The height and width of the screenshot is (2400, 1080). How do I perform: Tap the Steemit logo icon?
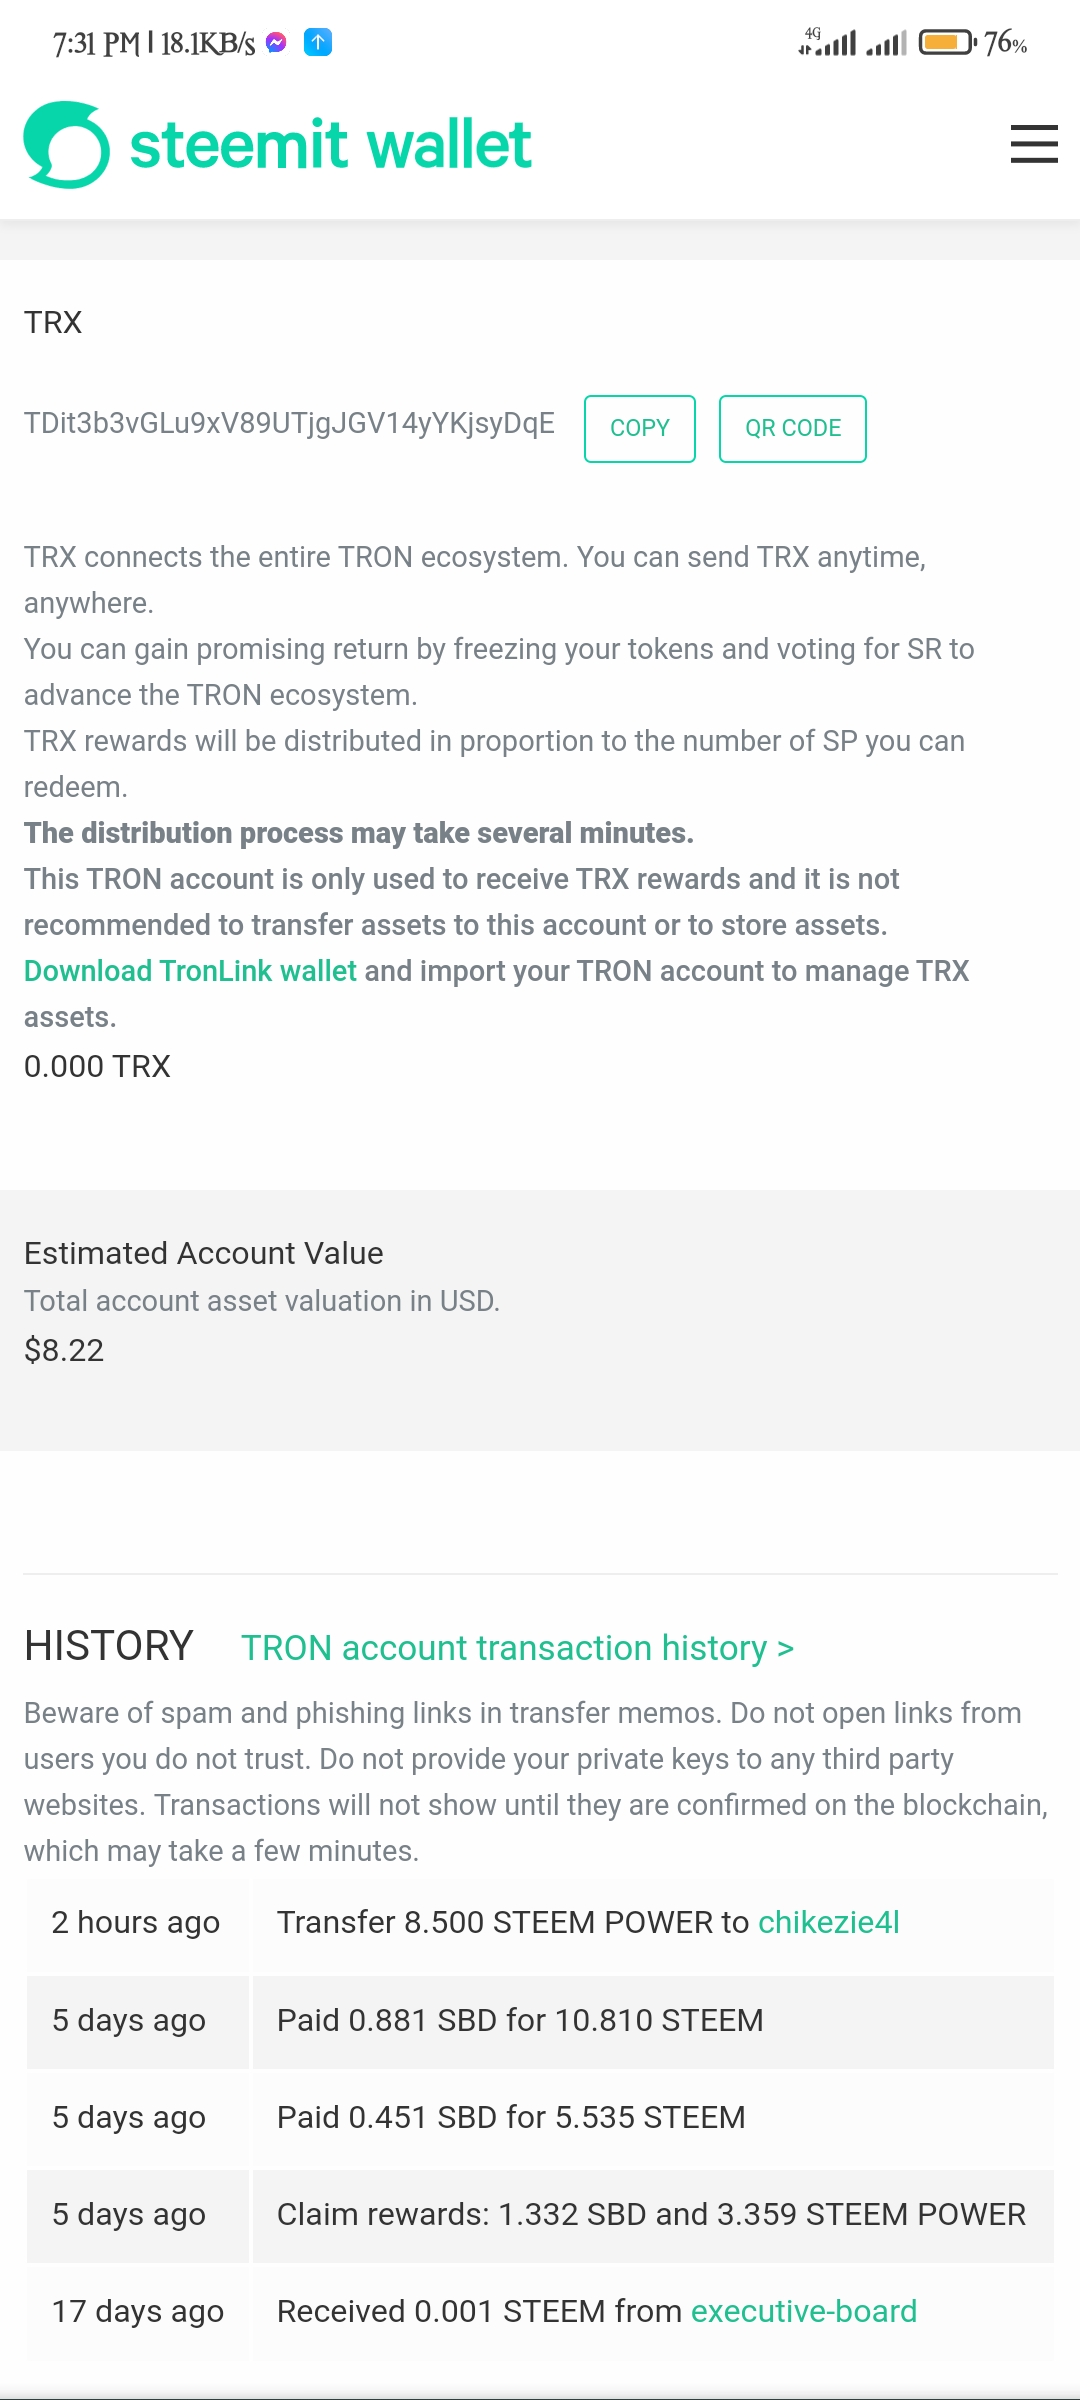click(x=66, y=145)
